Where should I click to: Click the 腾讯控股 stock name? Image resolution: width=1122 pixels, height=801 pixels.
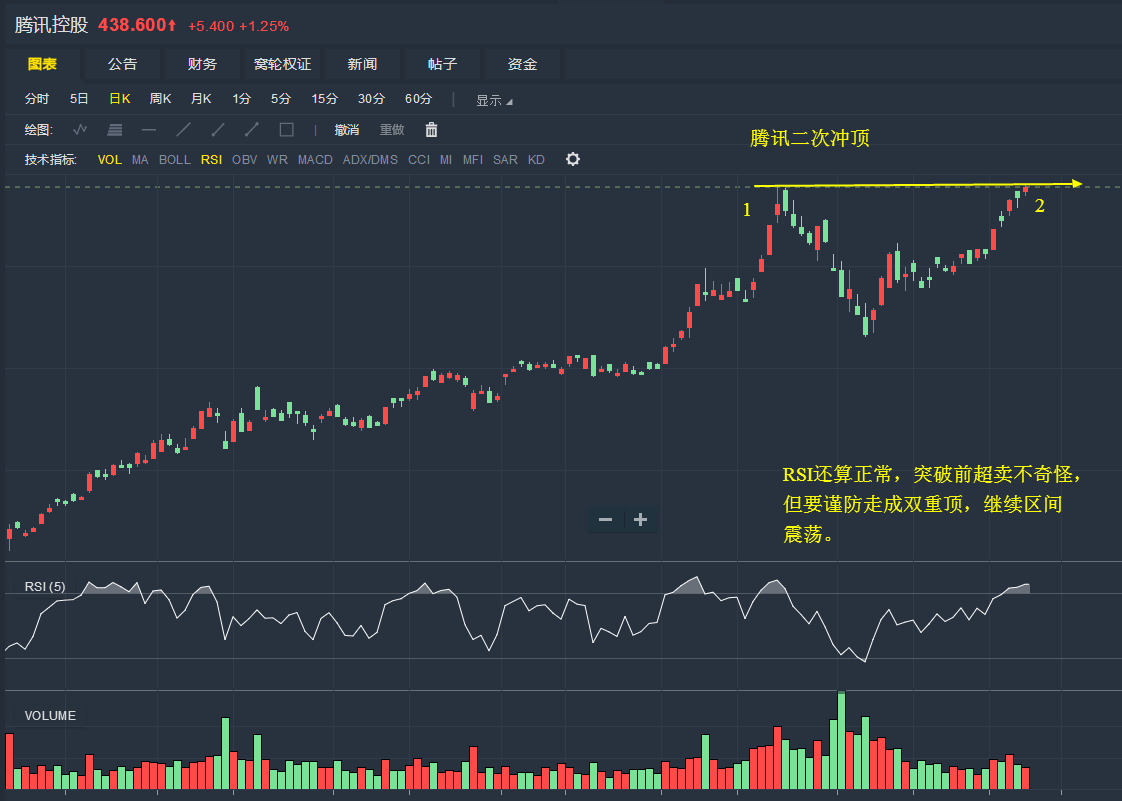[x=52, y=25]
